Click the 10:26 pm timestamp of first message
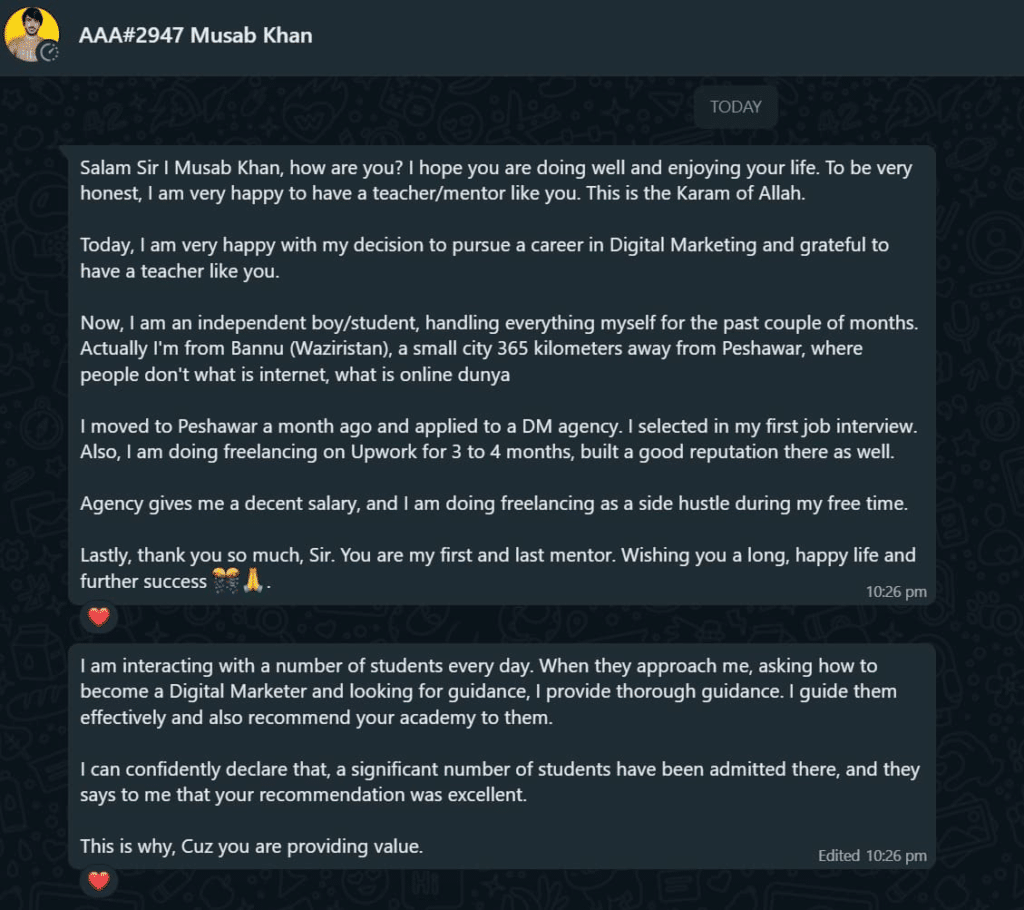This screenshot has height=910, width=1024. (x=896, y=592)
